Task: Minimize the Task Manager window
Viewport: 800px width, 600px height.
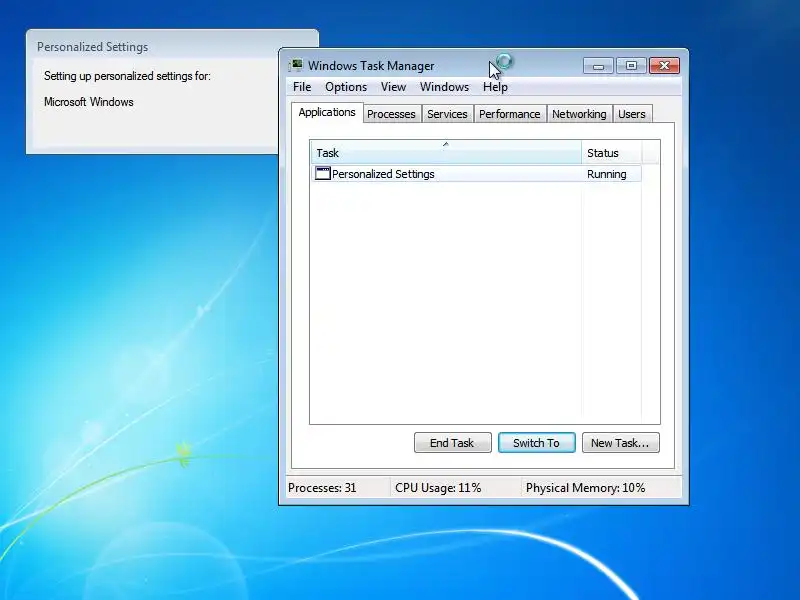Action: 598,66
